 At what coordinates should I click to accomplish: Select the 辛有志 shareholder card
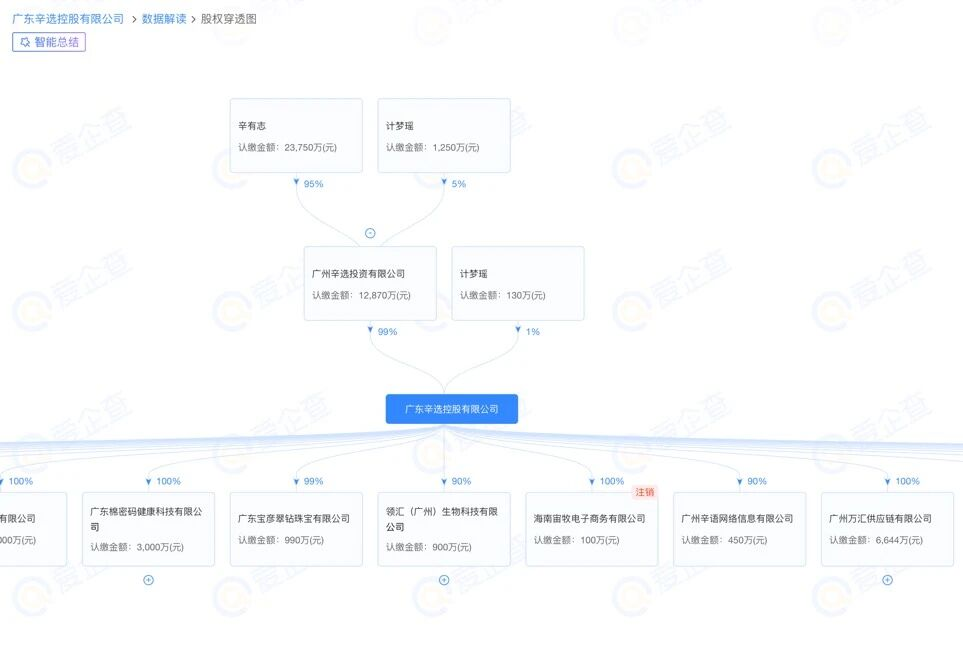(x=296, y=135)
